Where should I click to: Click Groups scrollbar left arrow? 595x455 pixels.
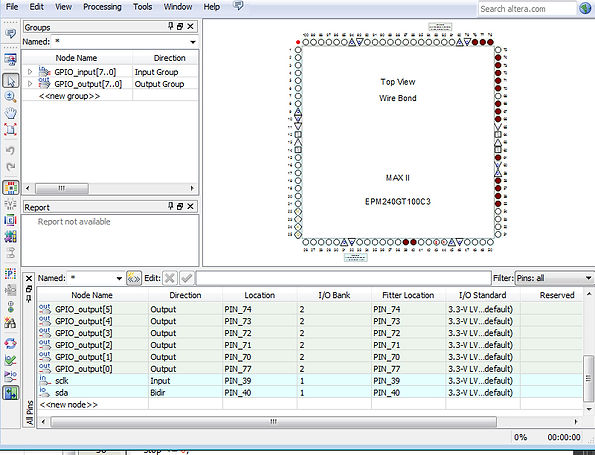tap(27, 188)
